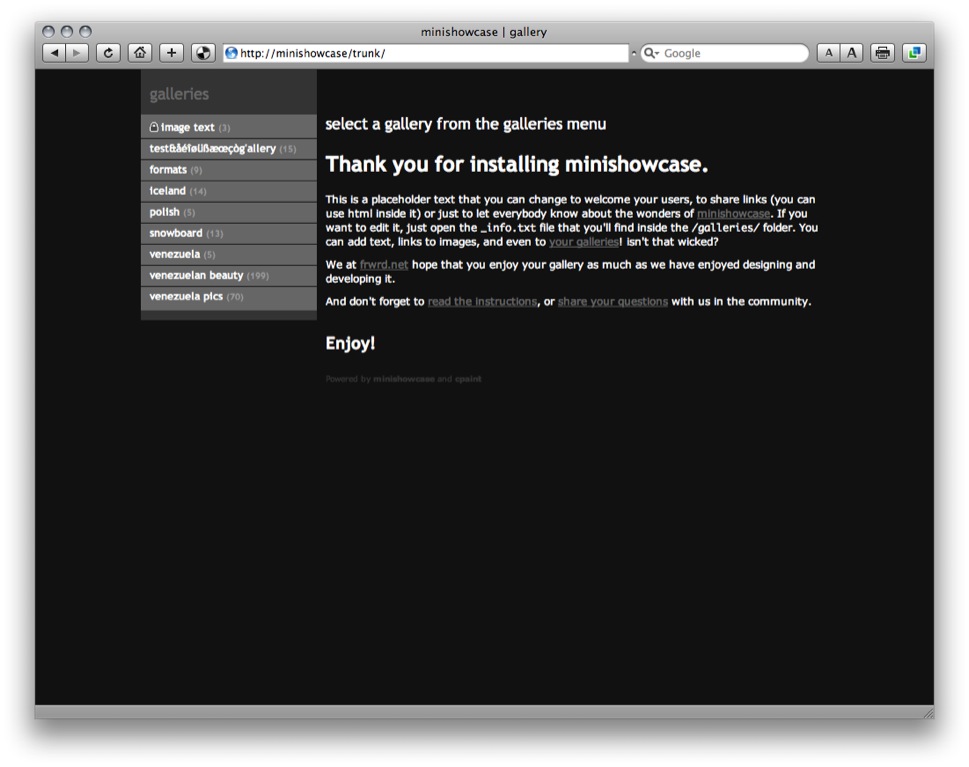The image size is (969, 767).
Task: Open the snowboard gallery
Action: coord(229,233)
